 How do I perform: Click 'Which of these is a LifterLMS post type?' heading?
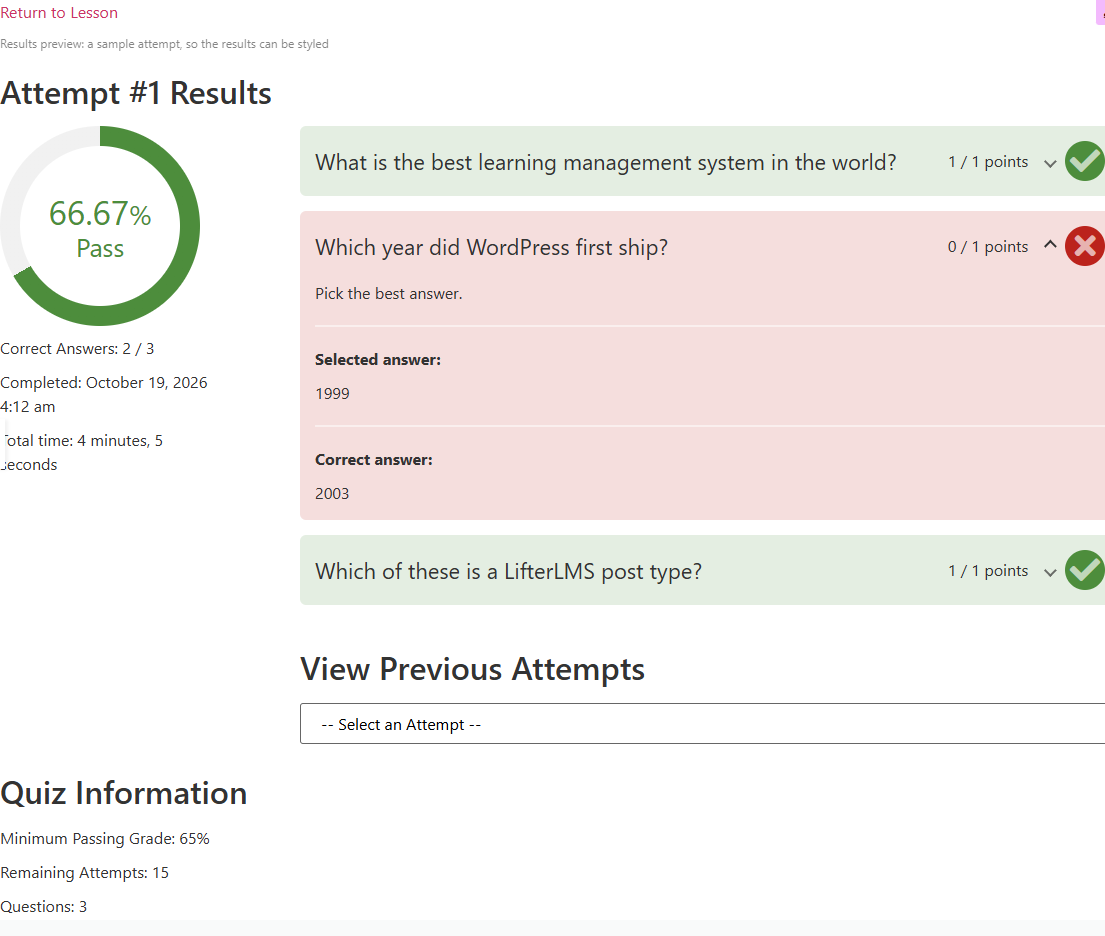pos(508,571)
